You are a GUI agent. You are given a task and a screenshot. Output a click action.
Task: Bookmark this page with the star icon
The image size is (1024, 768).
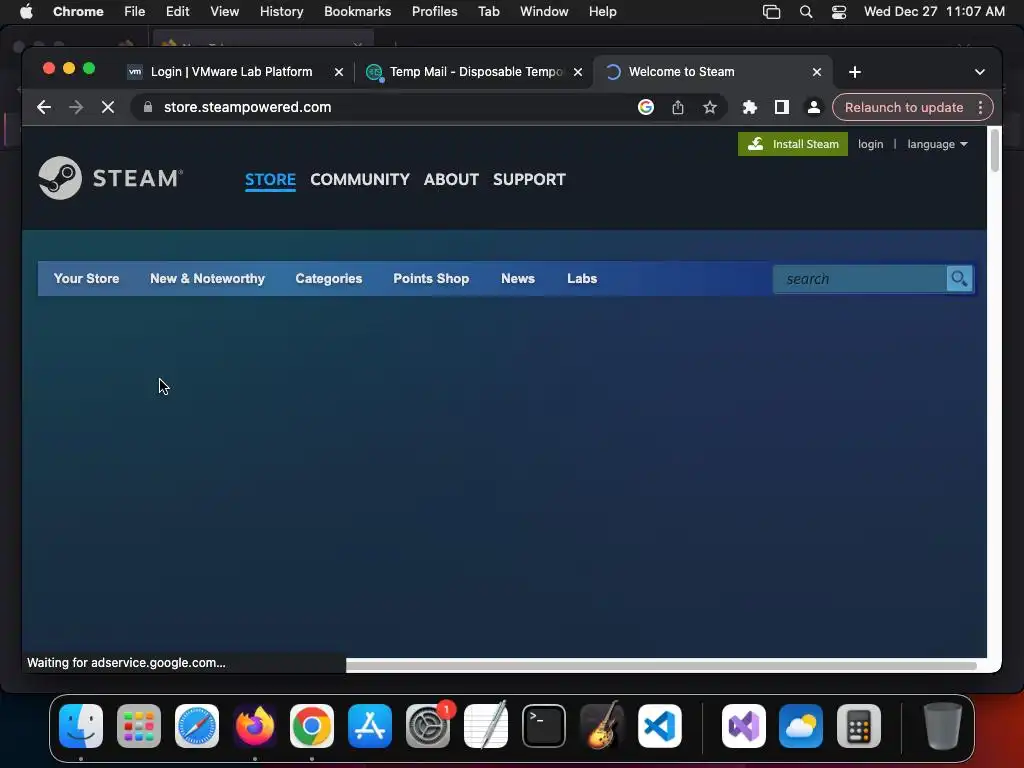pyautogui.click(x=710, y=107)
